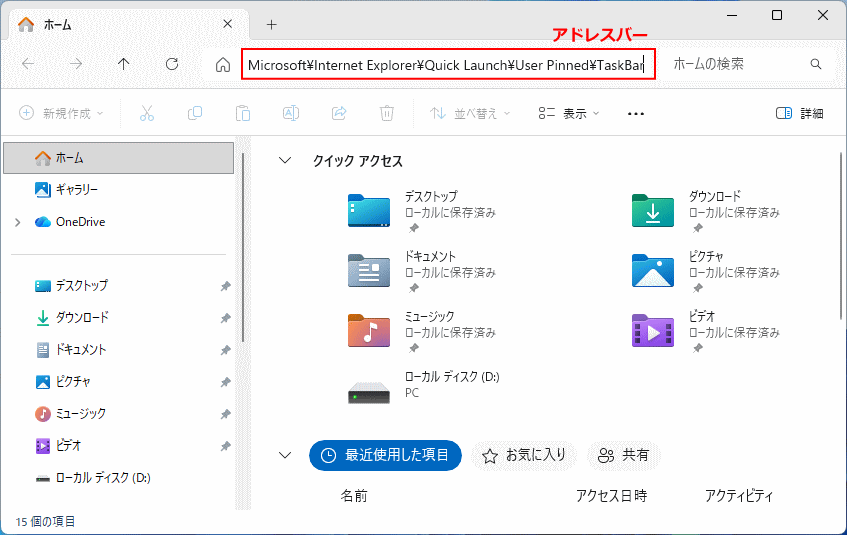Select ミュージック folder icon in Quick Access
Screen dimensions: 847x535
pos(368,330)
